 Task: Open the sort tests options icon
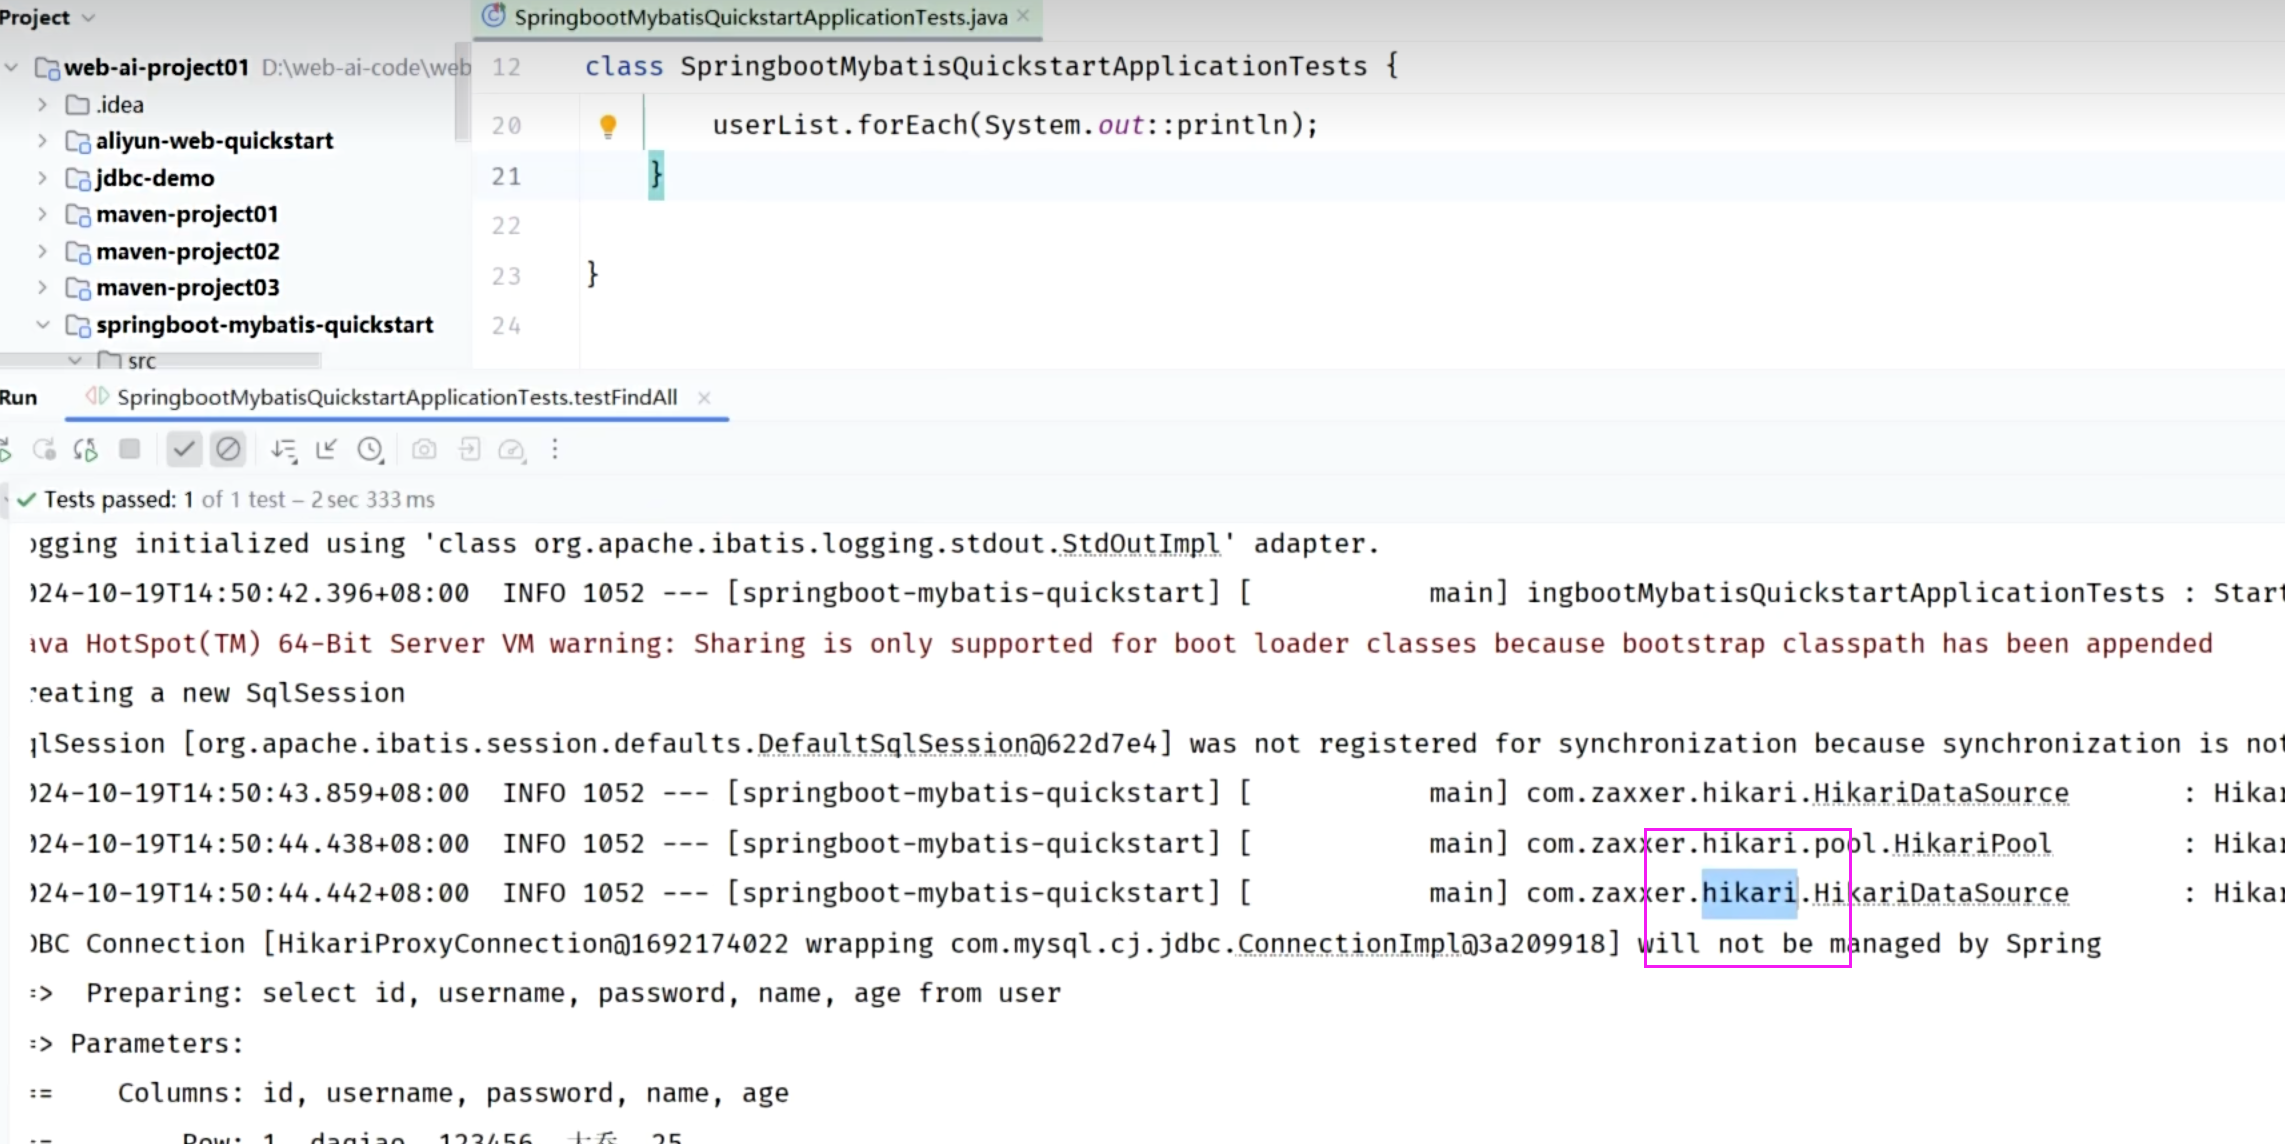283,450
